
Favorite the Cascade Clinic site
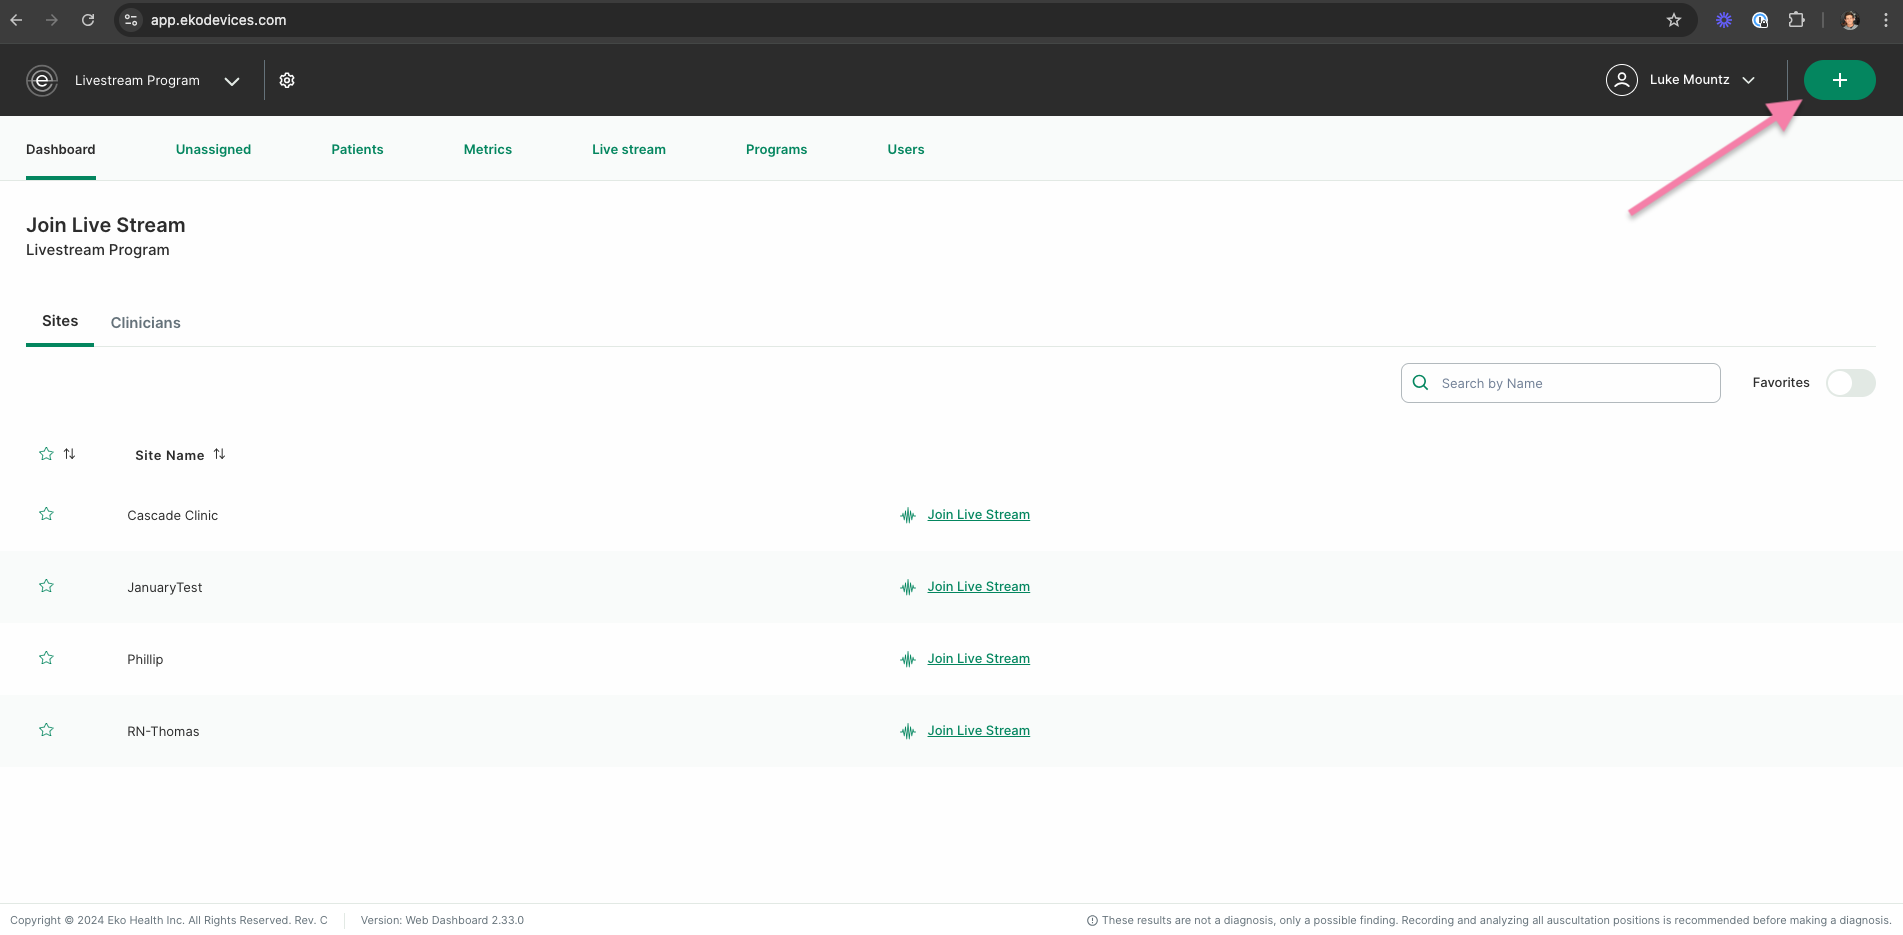(x=46, y=513)
